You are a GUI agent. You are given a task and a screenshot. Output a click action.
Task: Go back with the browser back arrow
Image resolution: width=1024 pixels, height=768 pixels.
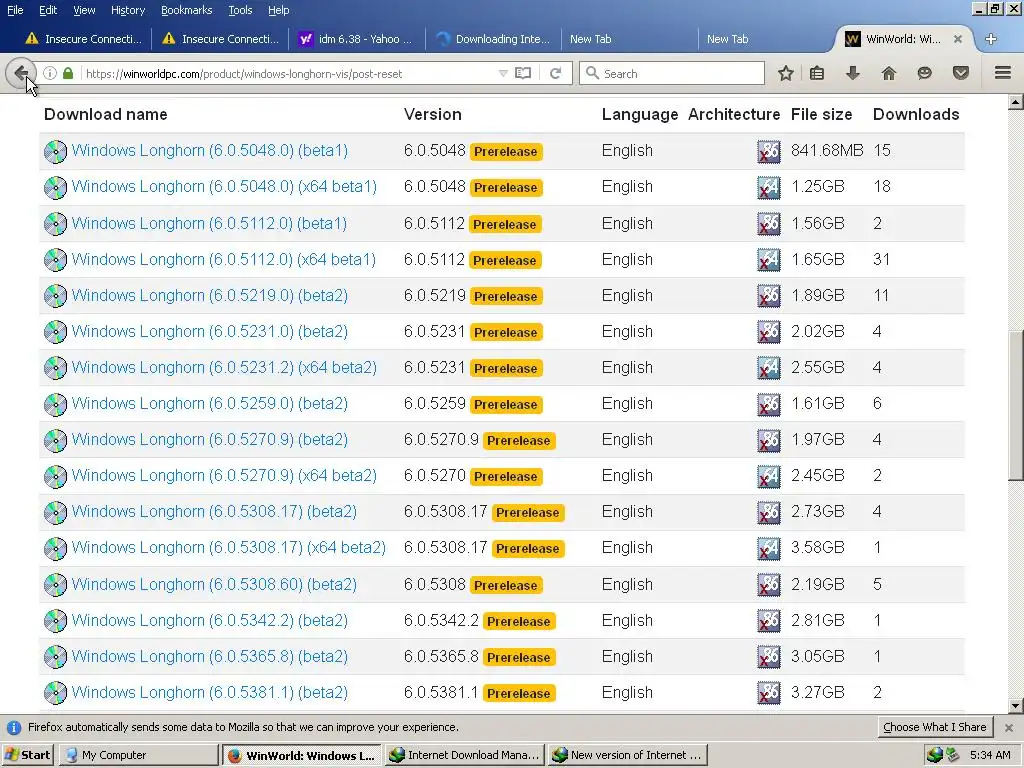point(20,73)
